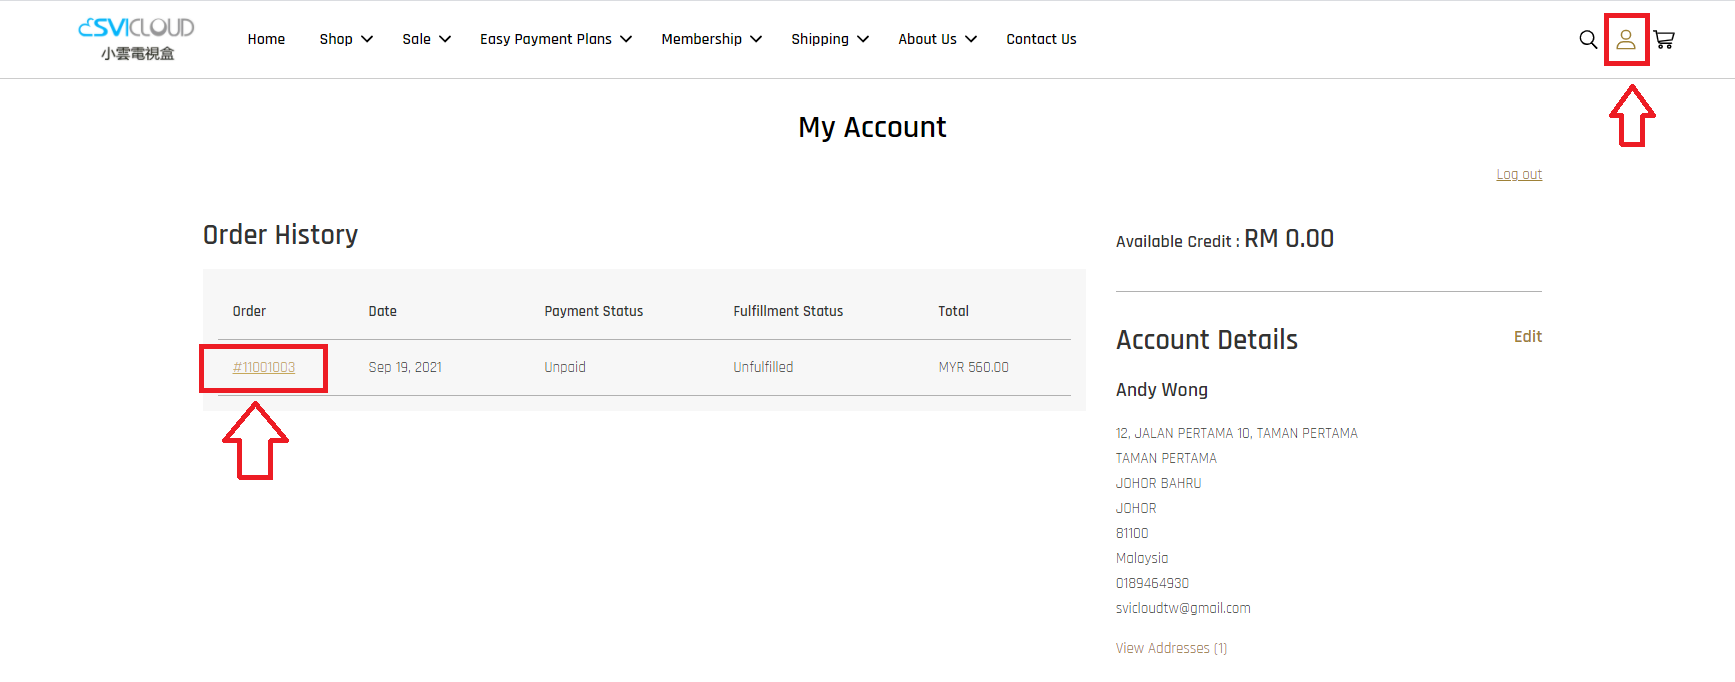The image size is (1735, 682).
Task: Log out of the account
Action: click(x=1519, y=174)
